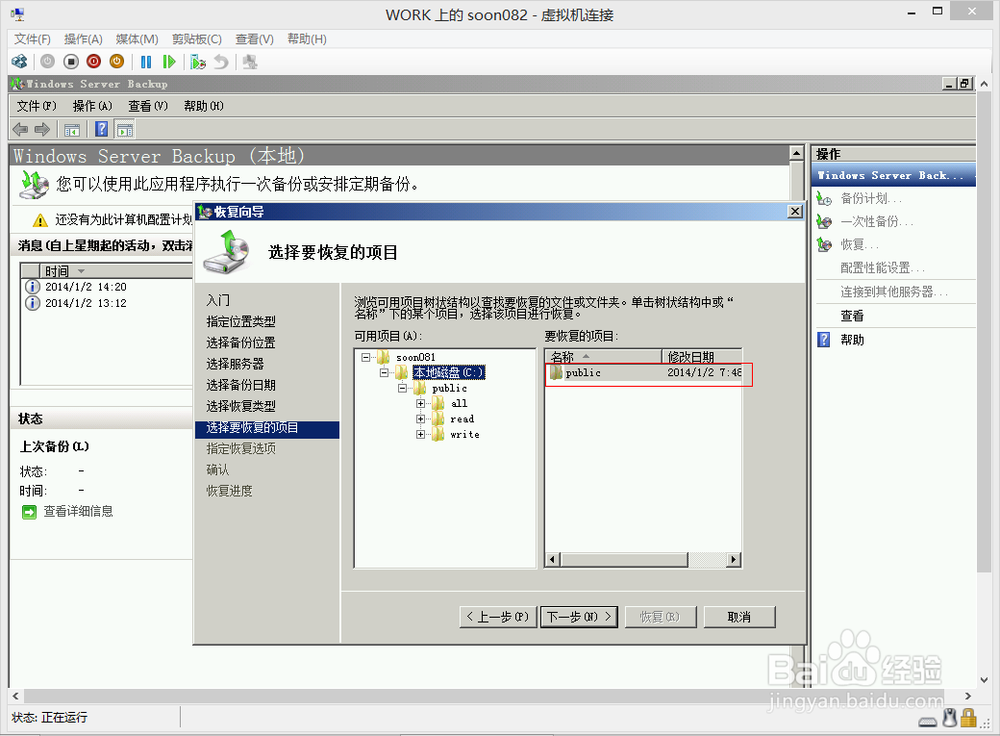
Task: Select message row 2014/1/2 14:20
Action: 108,287
